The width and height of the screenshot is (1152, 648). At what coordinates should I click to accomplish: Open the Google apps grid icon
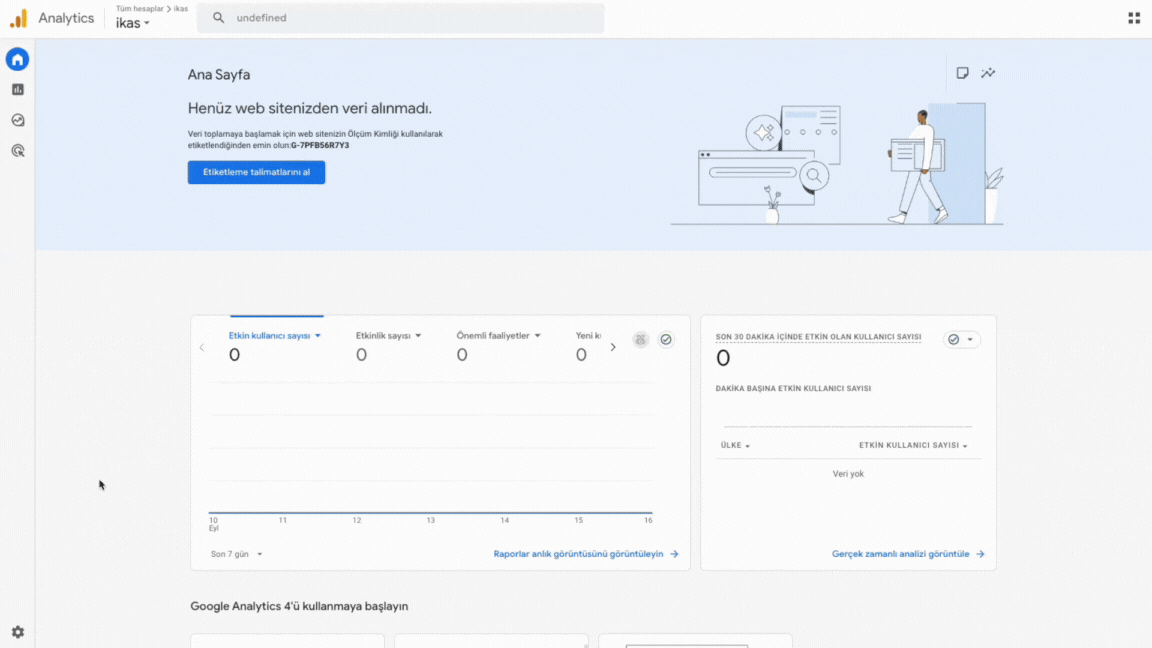click(x=1134, y=18)
